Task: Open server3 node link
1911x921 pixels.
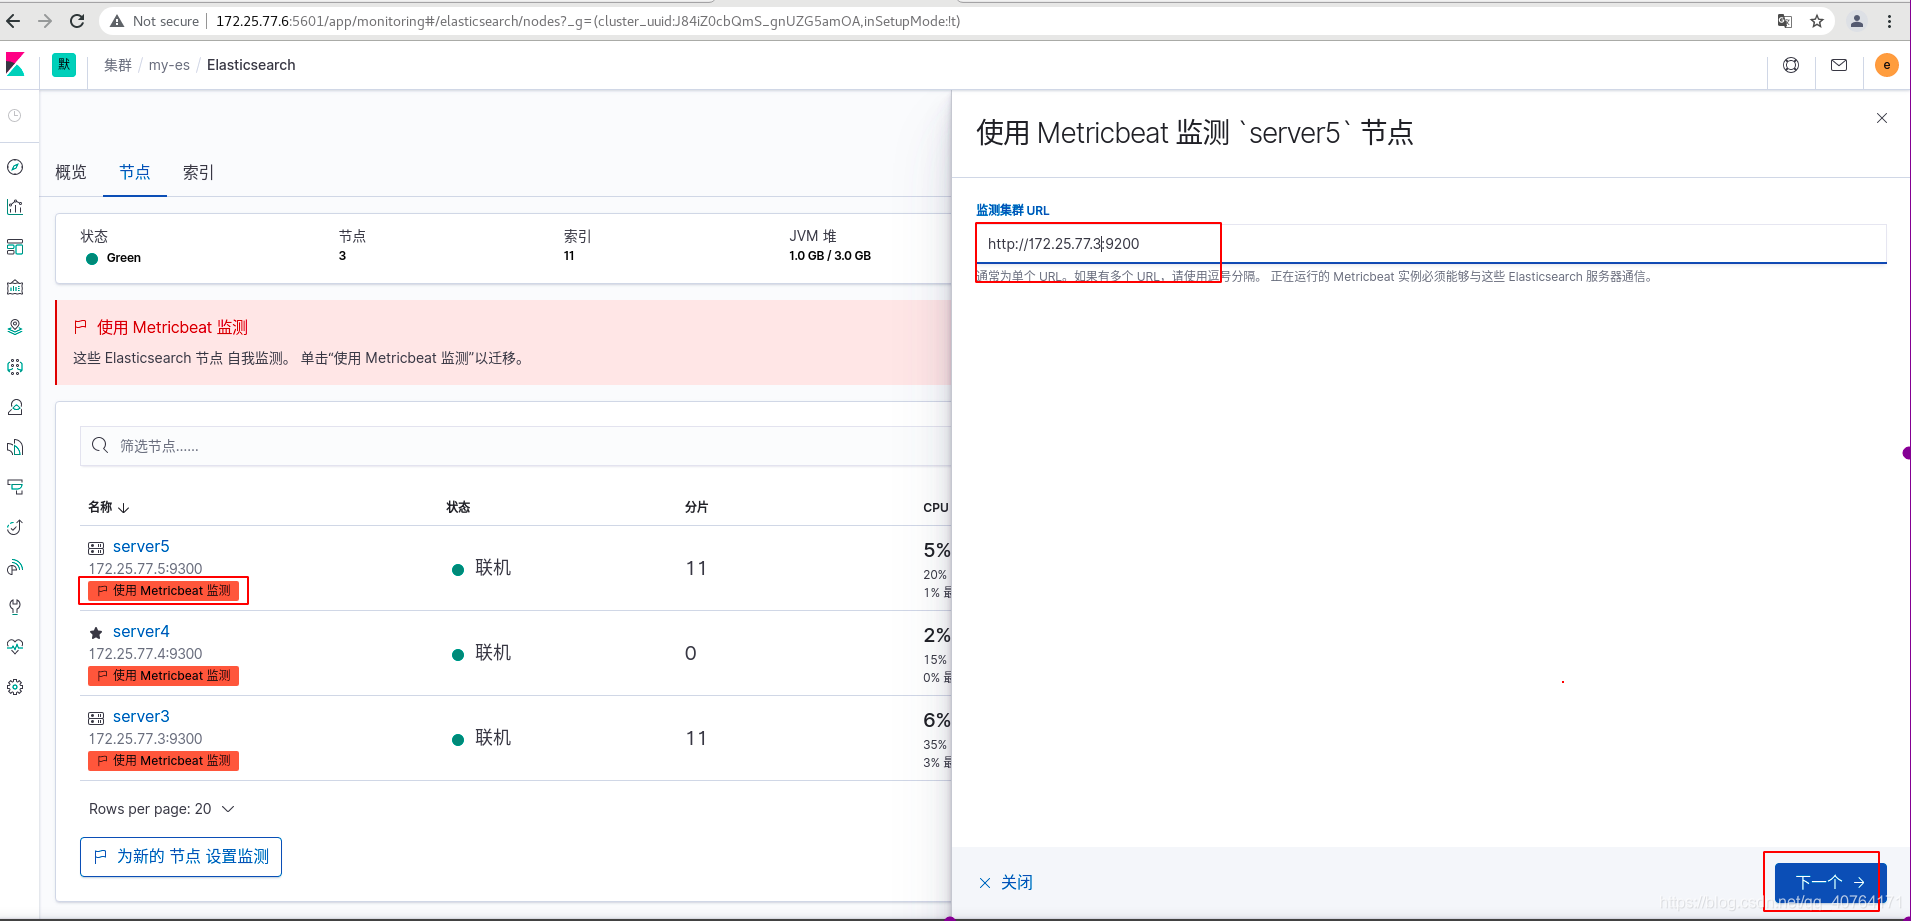Action: (x=141, y=716)
